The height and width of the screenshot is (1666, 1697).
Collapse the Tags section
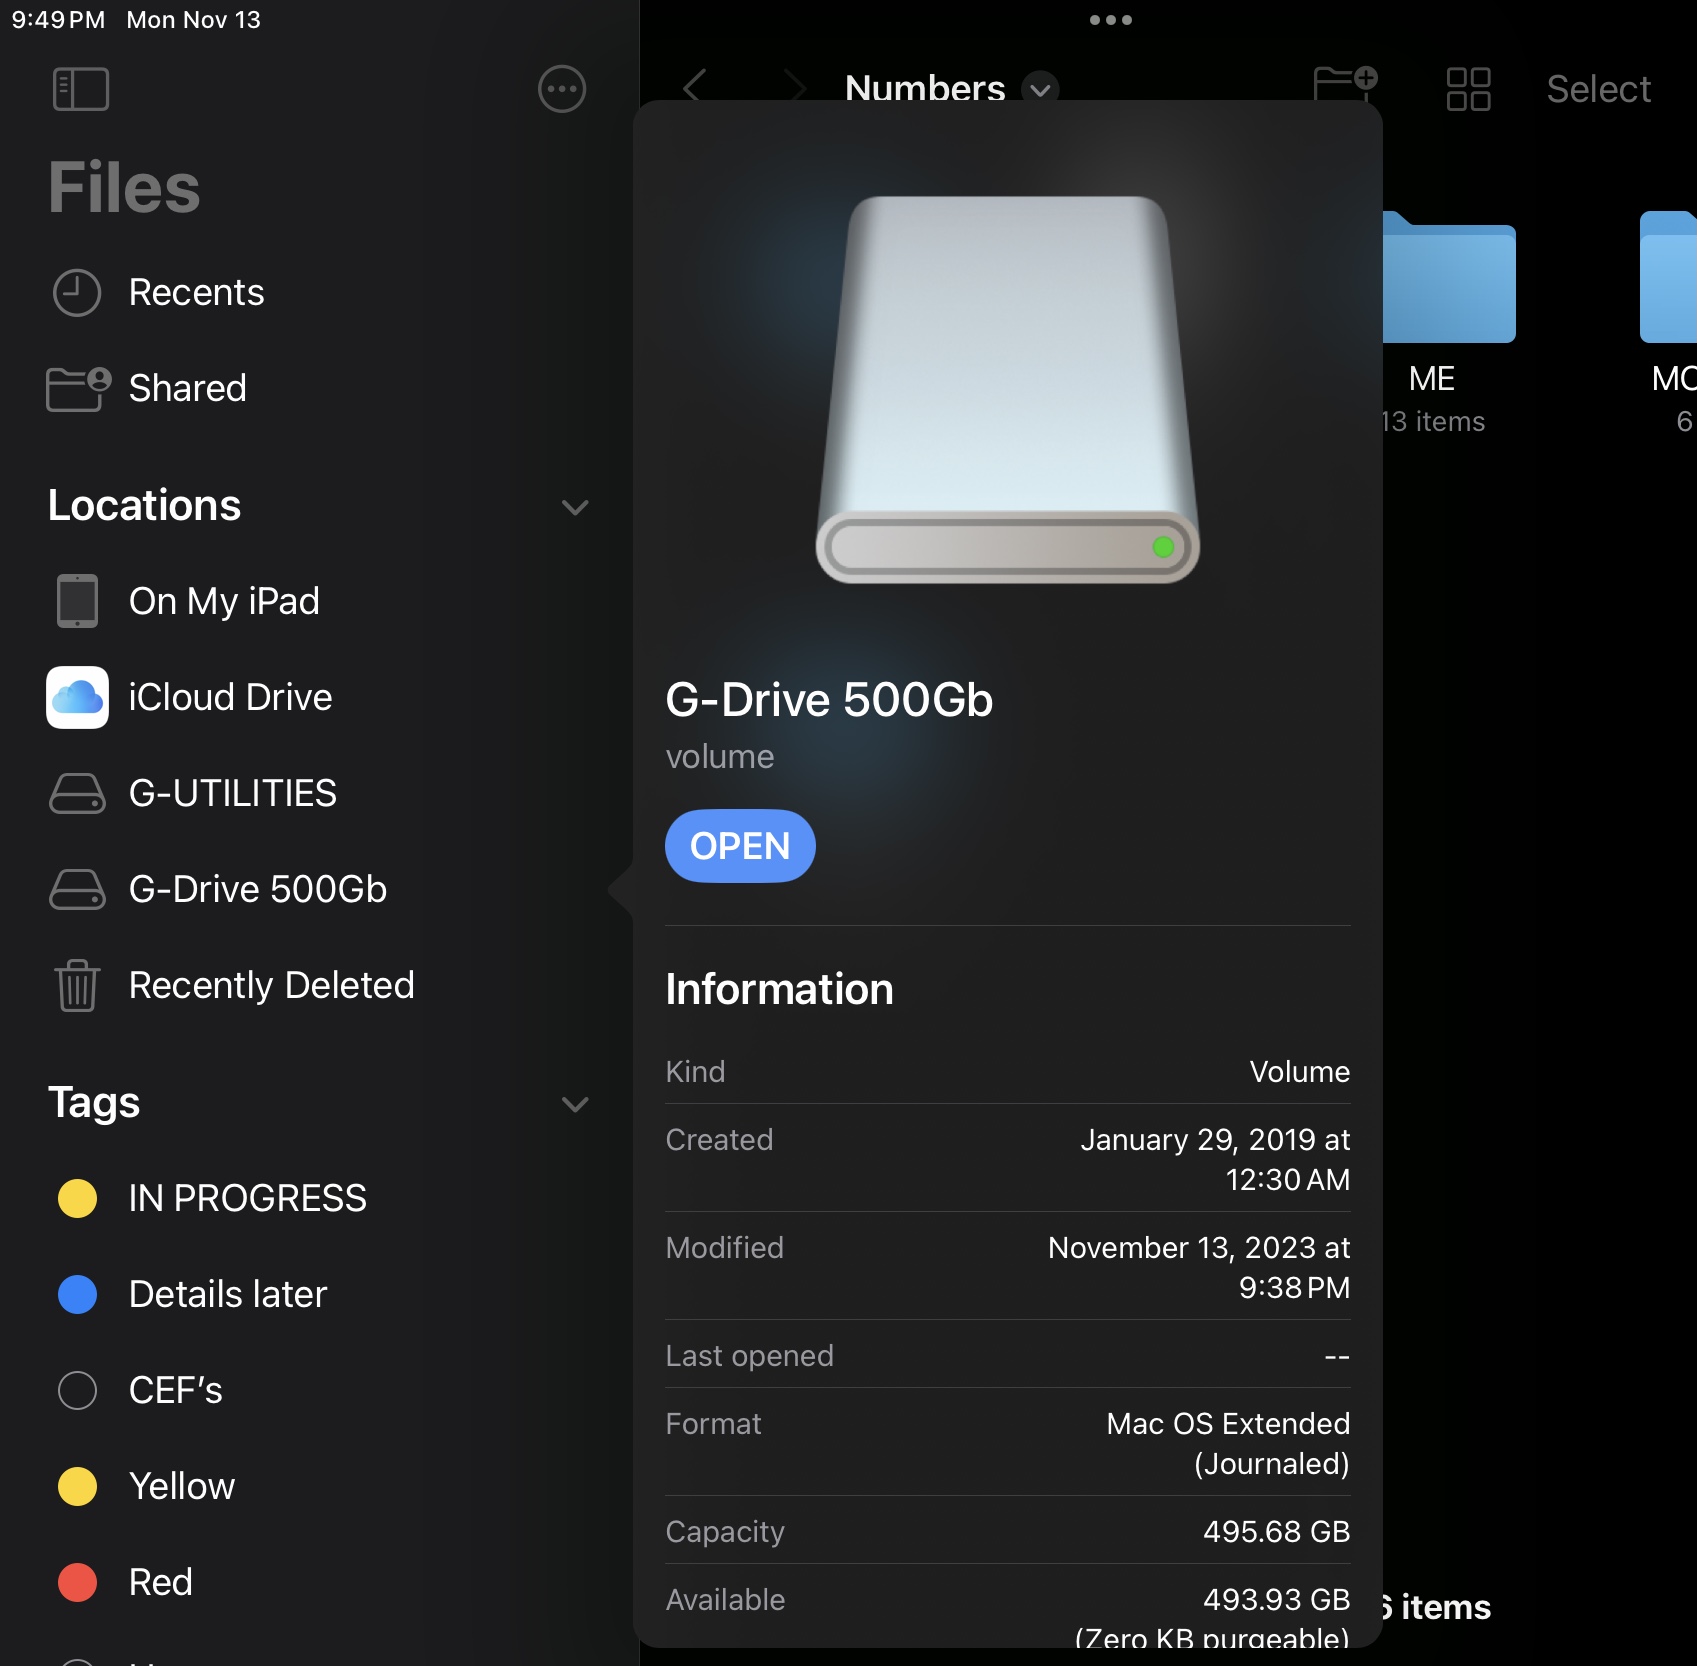point(575,1104)
